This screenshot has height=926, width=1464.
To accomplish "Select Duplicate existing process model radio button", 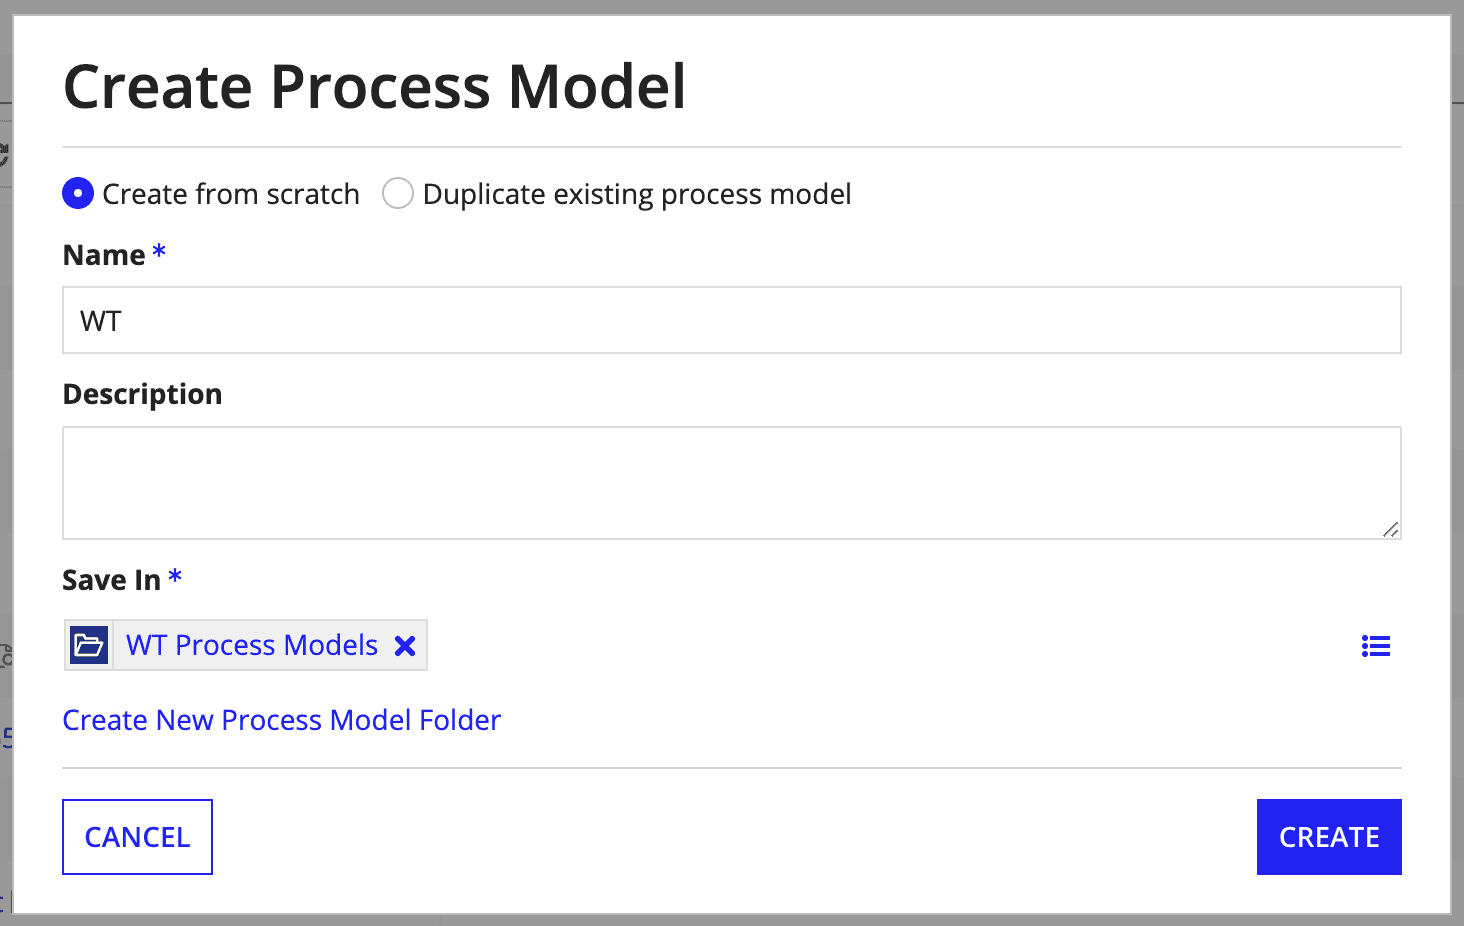I will pyautogui.click(x=398, y=193).
